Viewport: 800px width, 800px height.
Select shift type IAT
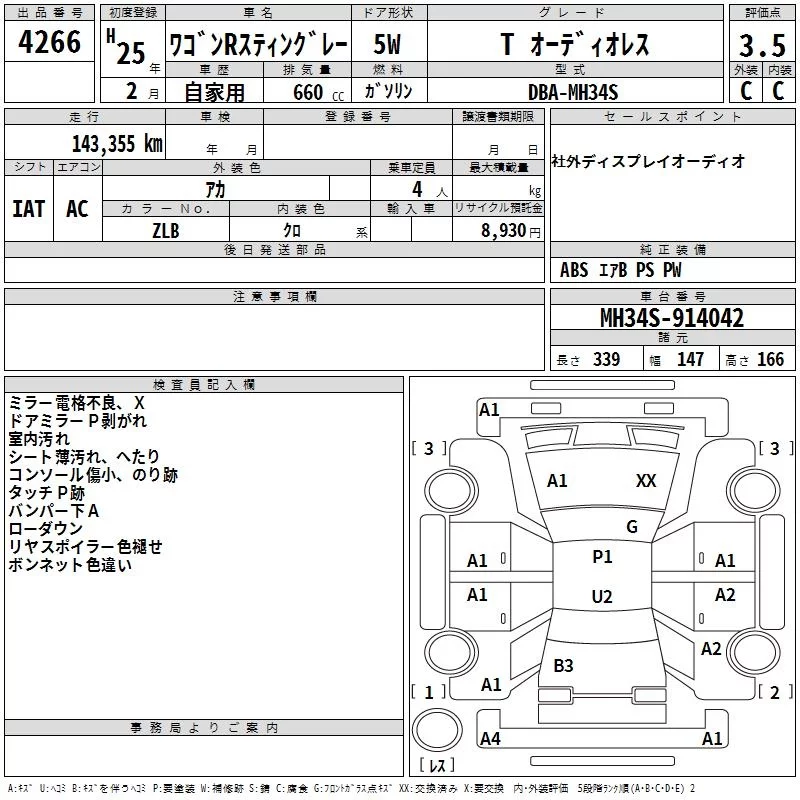tap(29, 209)
